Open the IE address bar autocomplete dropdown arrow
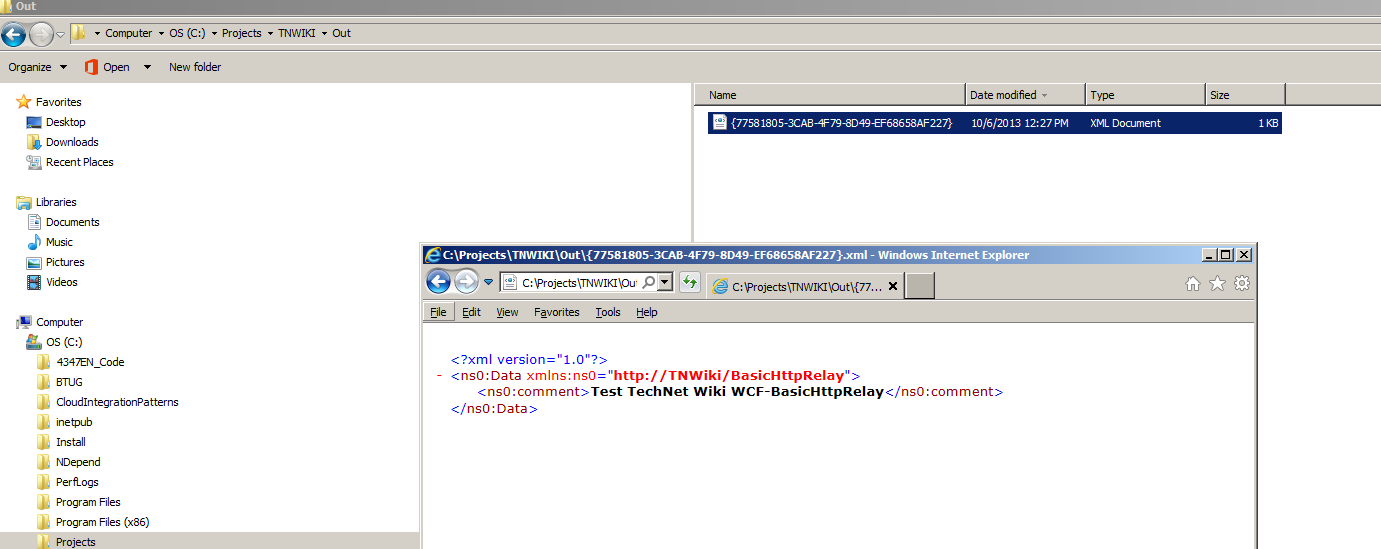 (664, 283)
